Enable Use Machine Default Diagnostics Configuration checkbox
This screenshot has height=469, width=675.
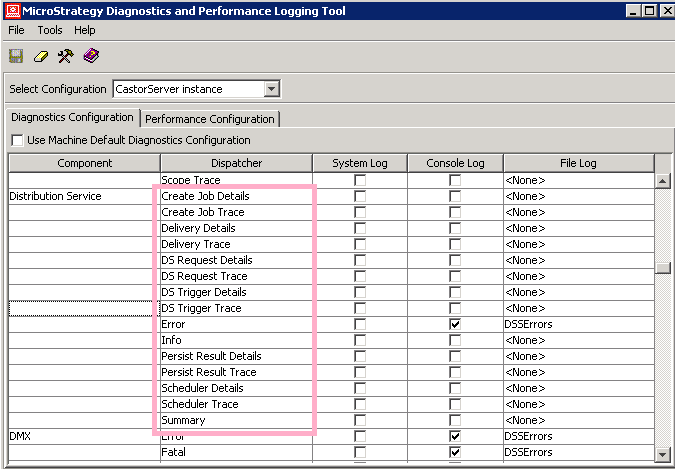click(x=17, y=140)
